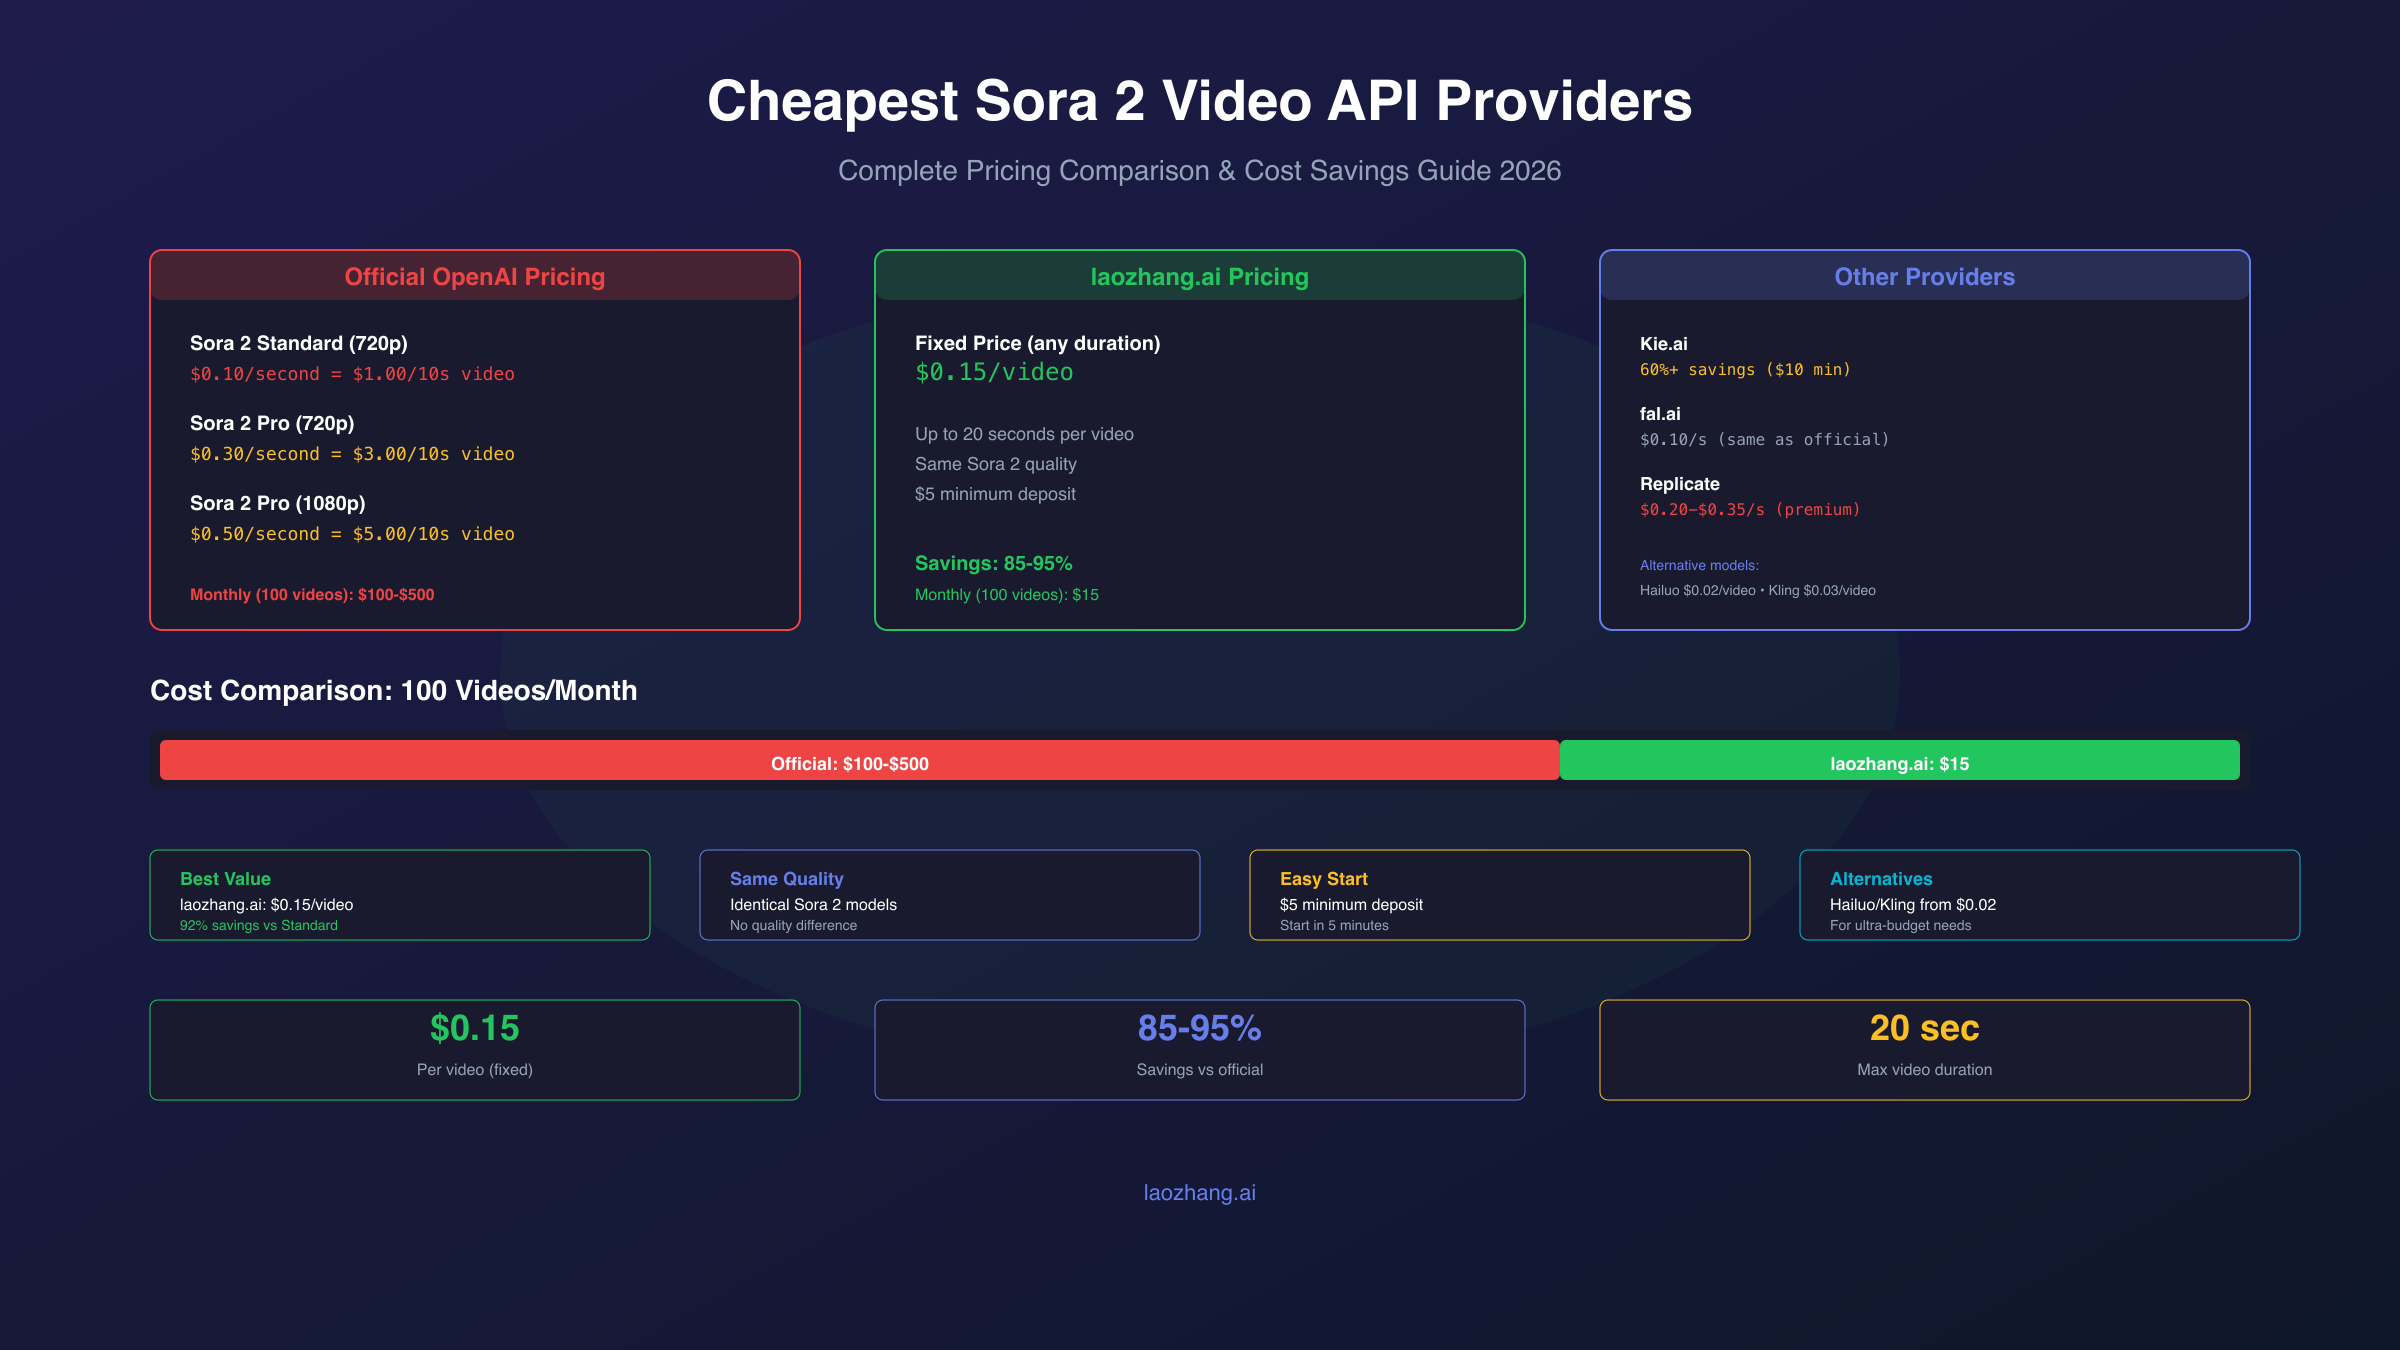The height and width of the screenshot is (1350, 2400).
Task: Click the $0.15/video fixed price text
Action: [x=994, y=372]
